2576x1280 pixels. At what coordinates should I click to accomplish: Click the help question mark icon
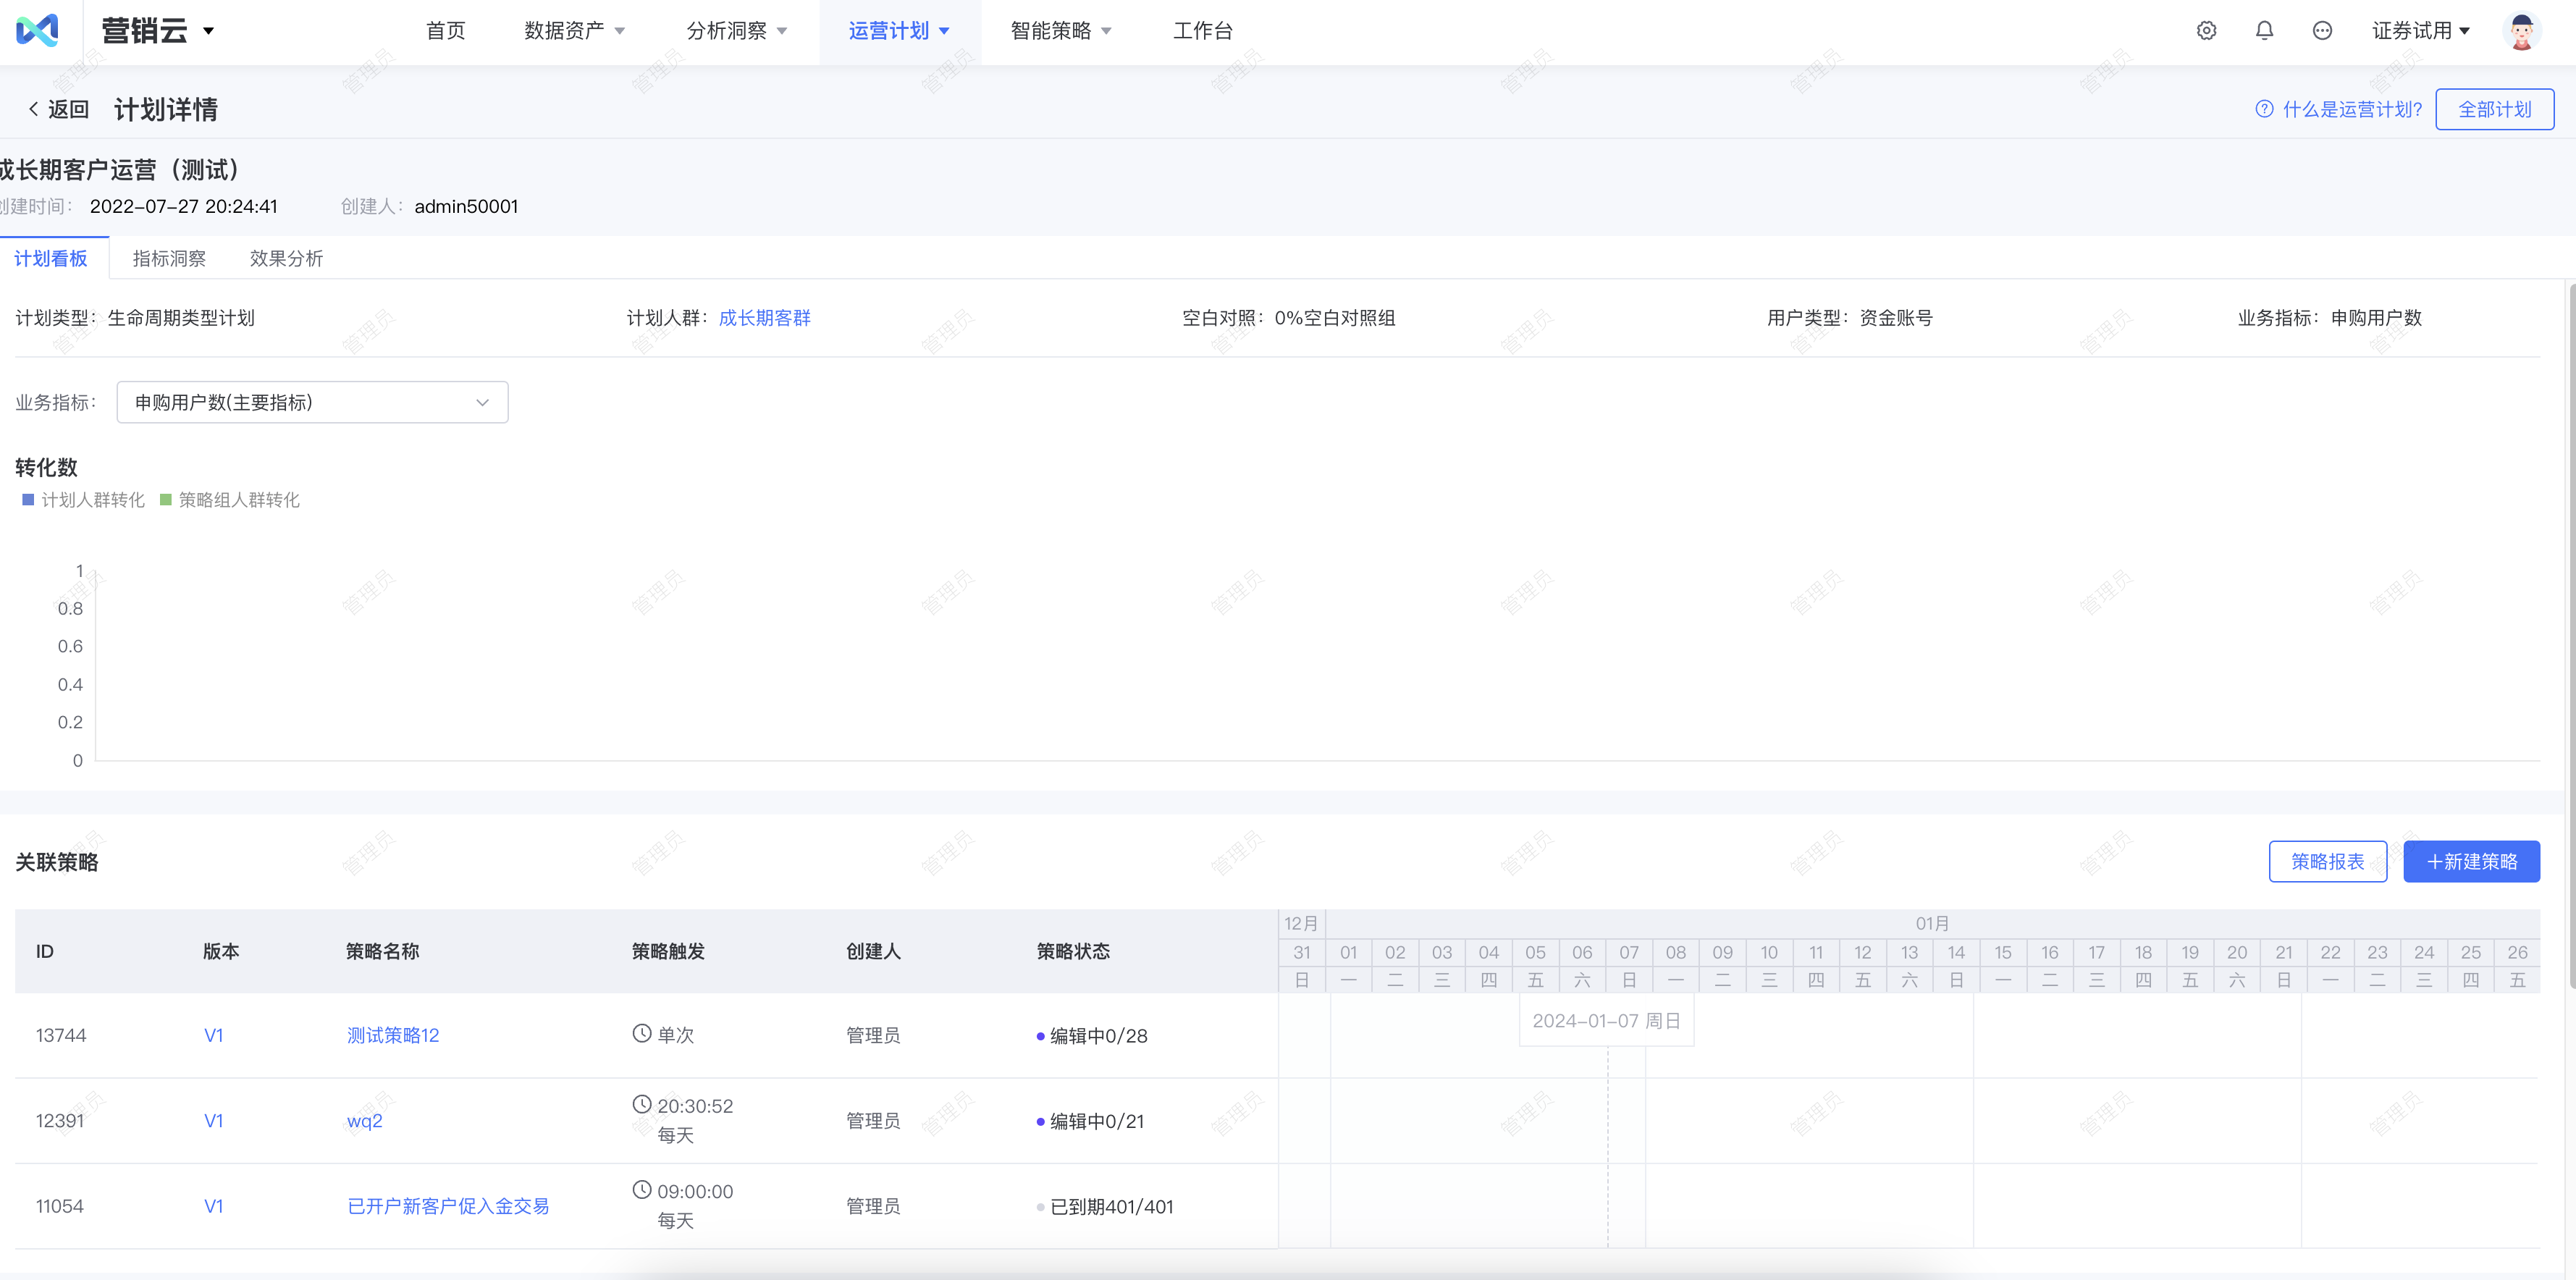tap(2264, 109)
